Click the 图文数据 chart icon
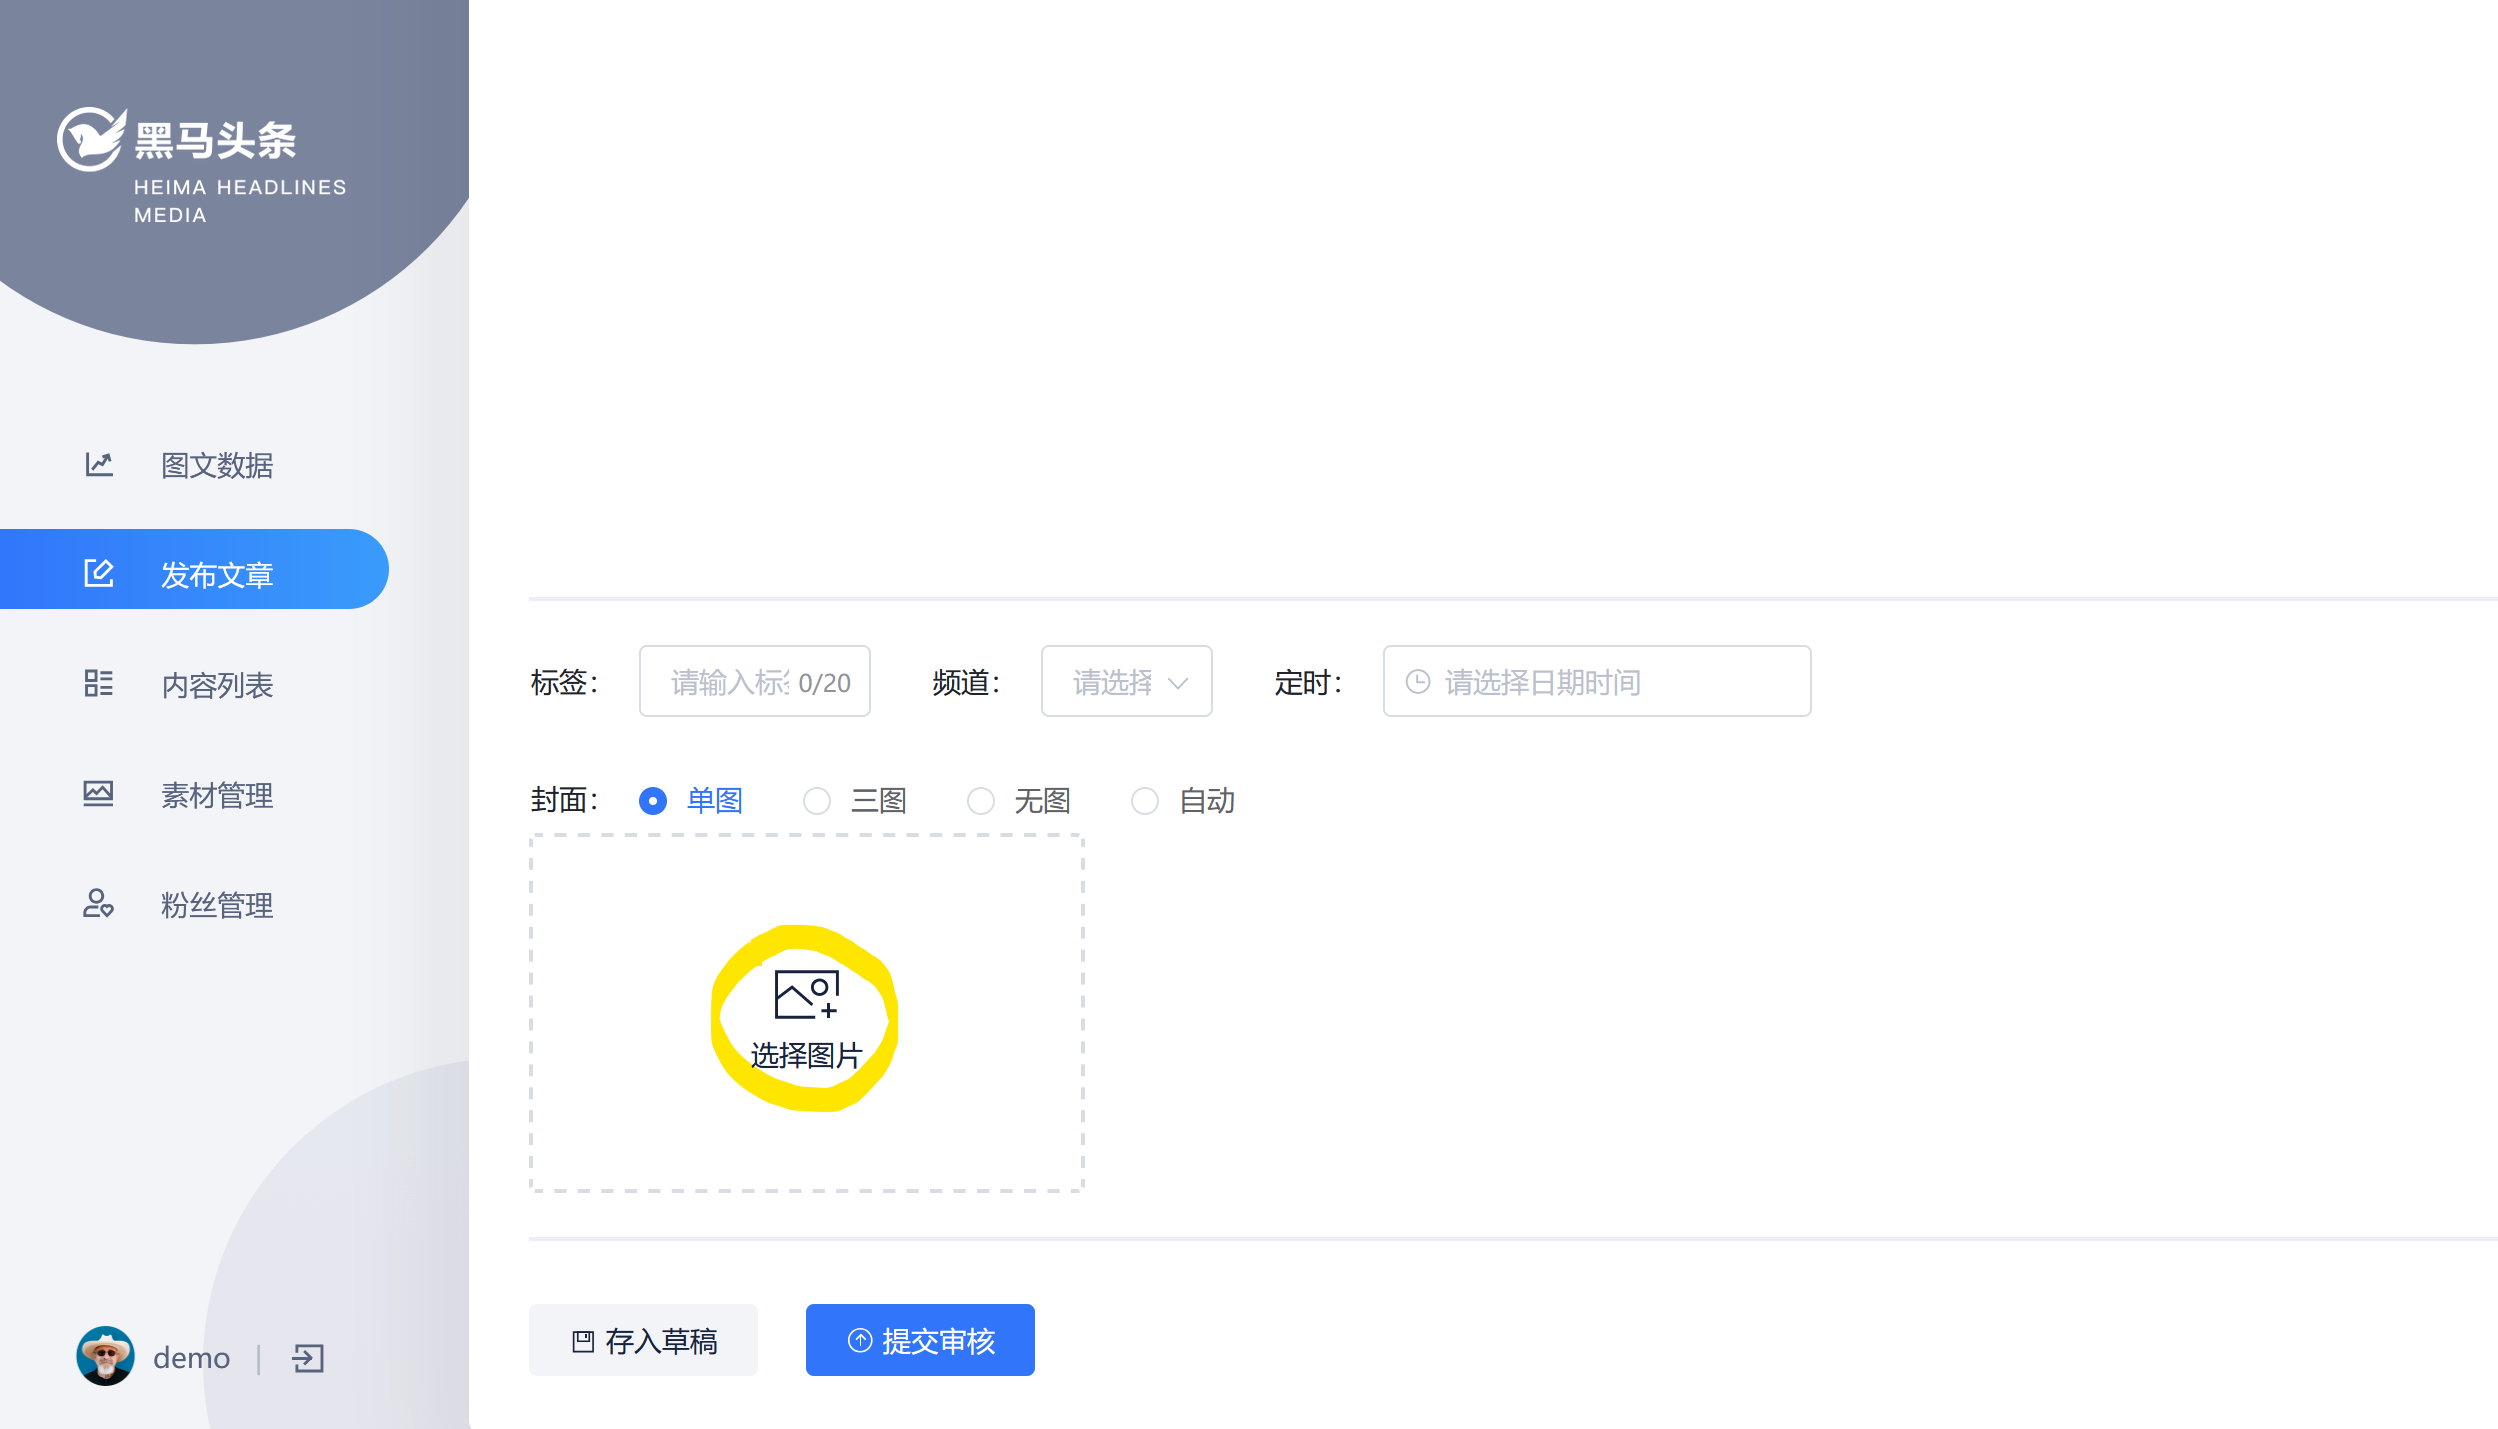The image size is (2498, 1429). pyautogui.click(x=99, y=464)
